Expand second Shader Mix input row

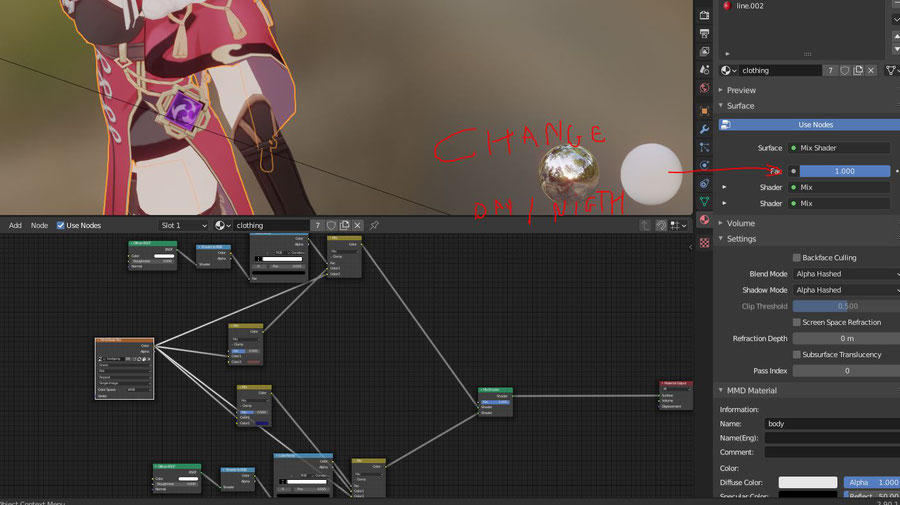pyautogui.click(x=724, y=203)
